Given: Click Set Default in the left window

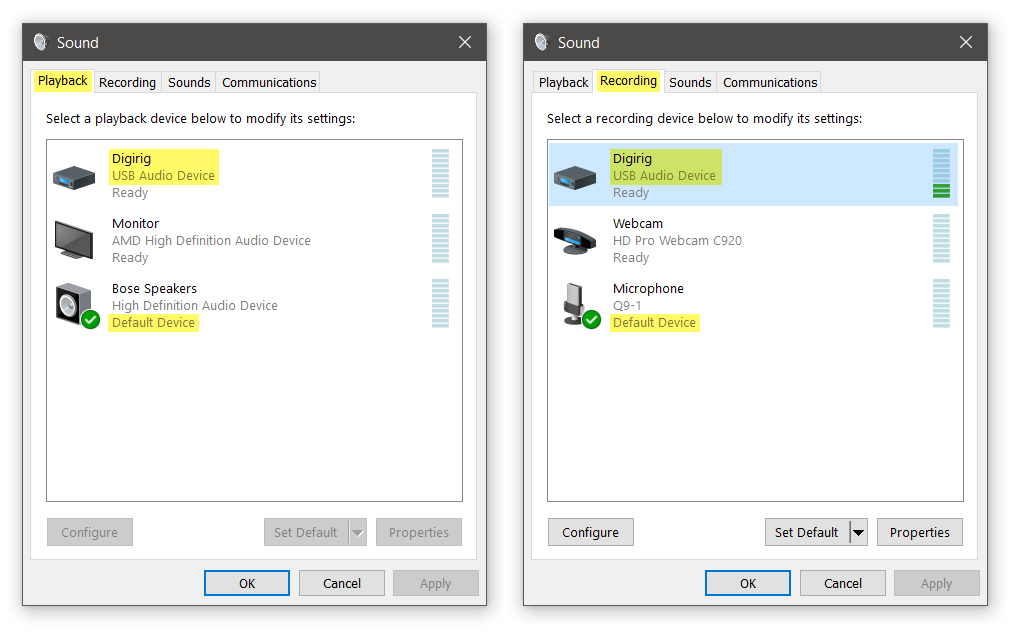Looking at the screenshot, I should point(306,532).
